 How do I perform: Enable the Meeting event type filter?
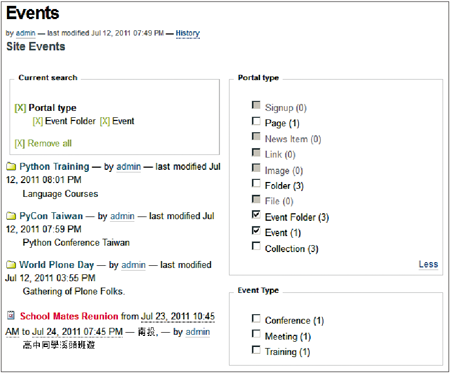pos(256,334)
